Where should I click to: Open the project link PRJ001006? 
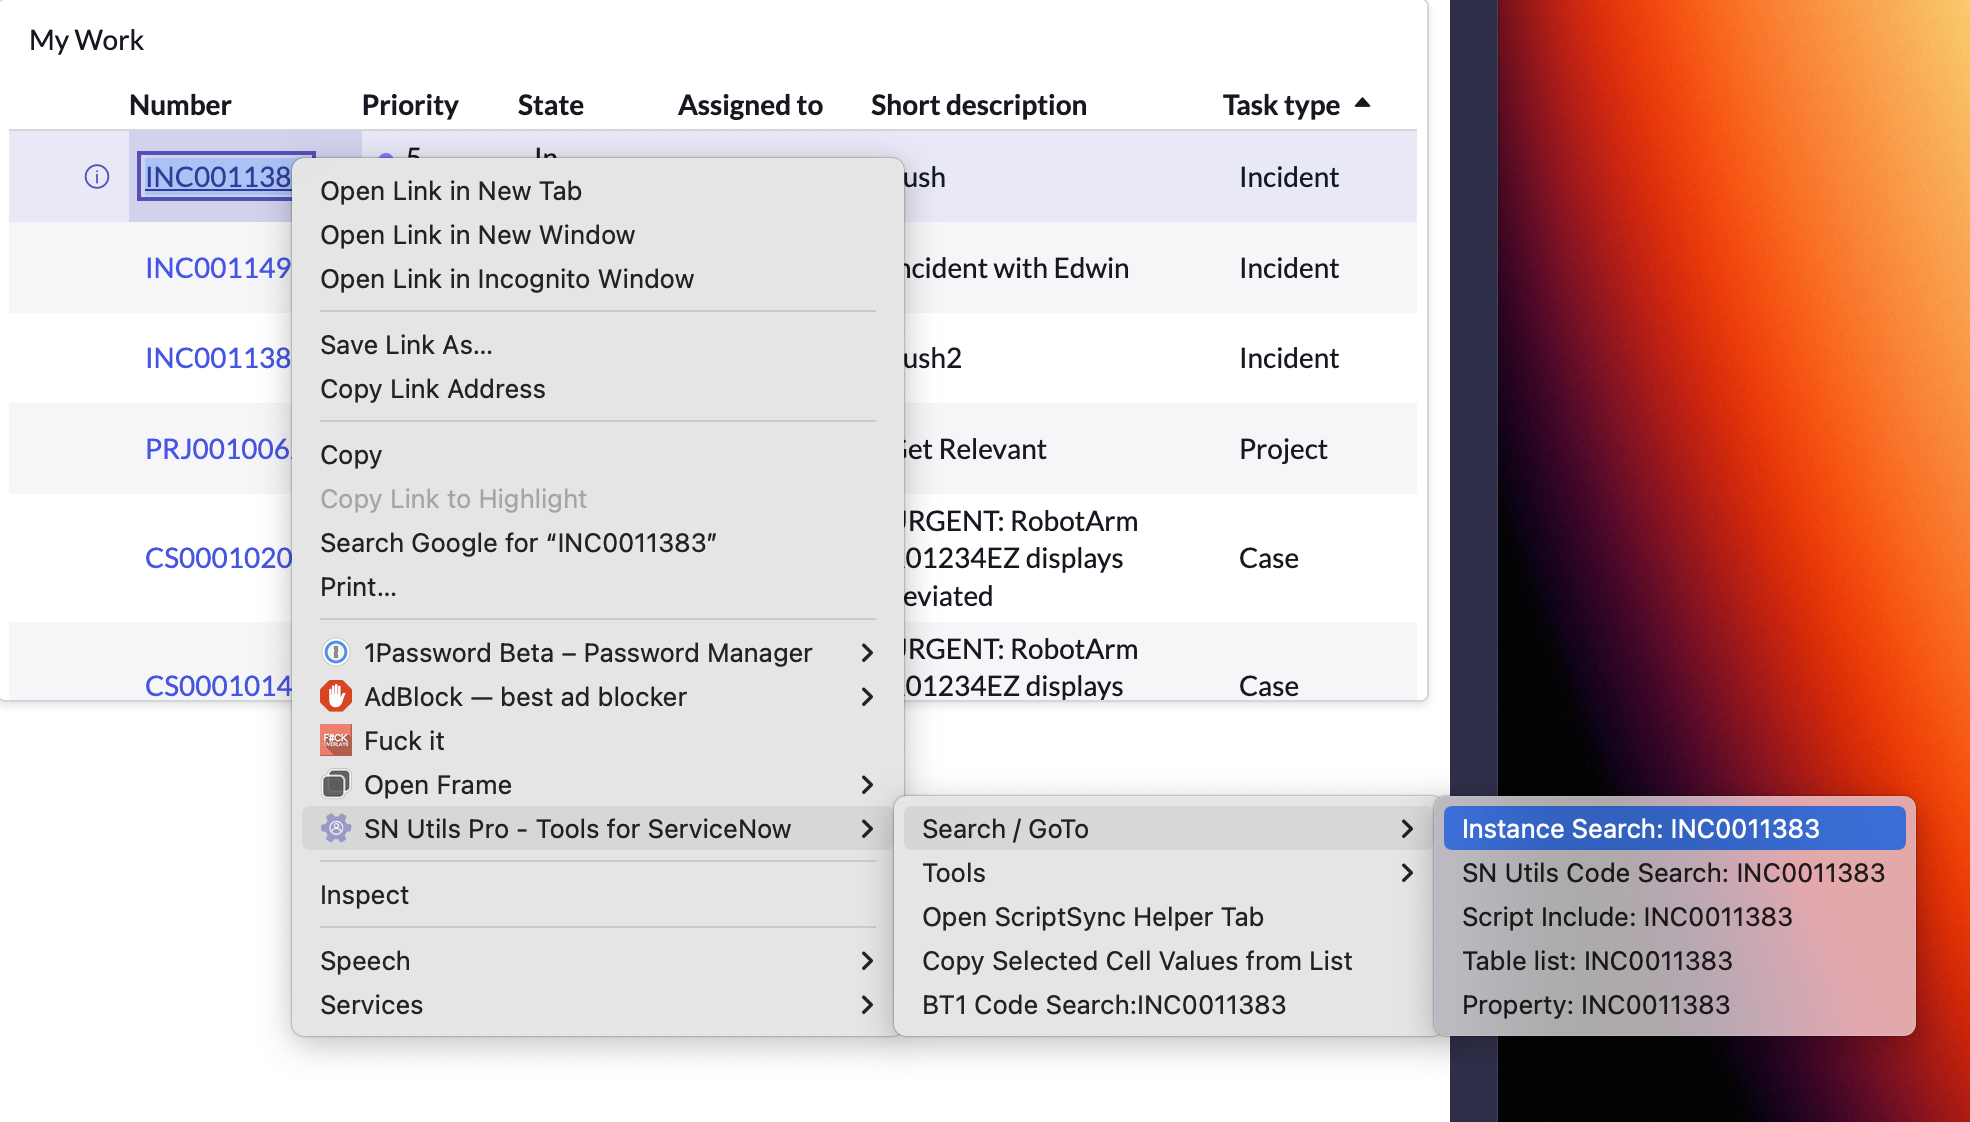[218, 449]
